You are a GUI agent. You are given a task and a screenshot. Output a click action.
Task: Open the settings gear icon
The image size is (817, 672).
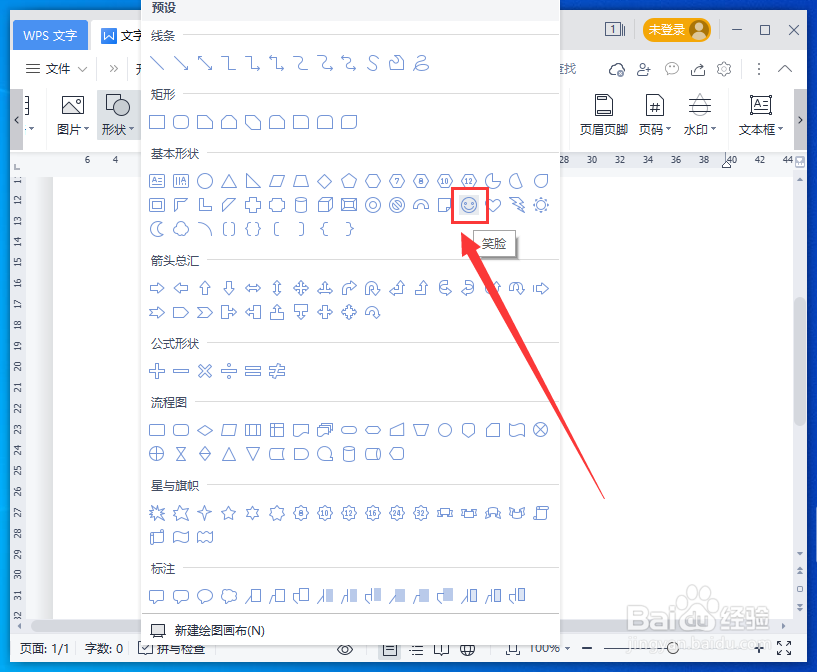coord(724,69)
